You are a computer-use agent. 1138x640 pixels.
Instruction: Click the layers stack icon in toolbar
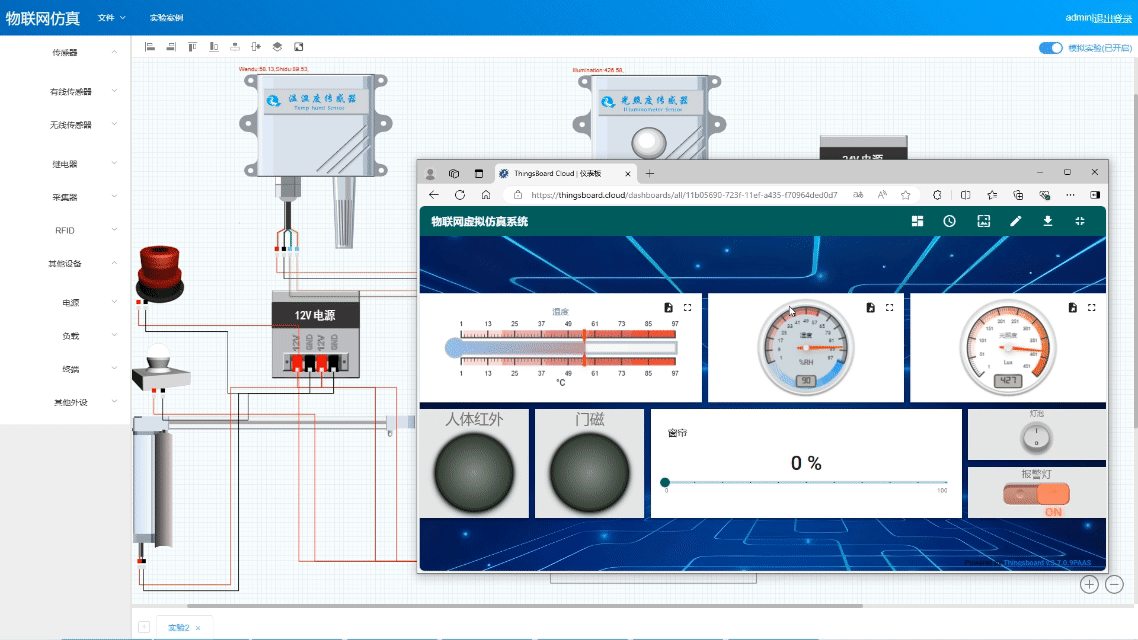(277, 47)
